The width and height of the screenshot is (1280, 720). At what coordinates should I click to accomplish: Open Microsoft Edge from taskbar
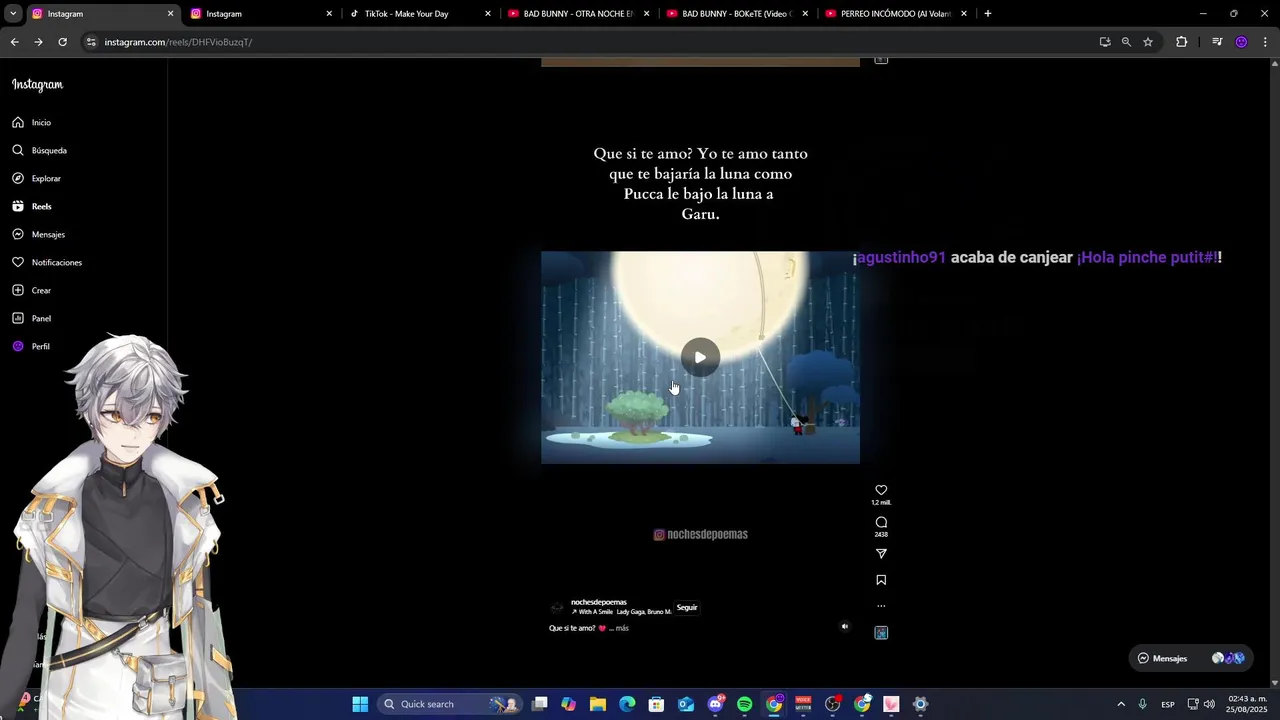pos(627,704)
